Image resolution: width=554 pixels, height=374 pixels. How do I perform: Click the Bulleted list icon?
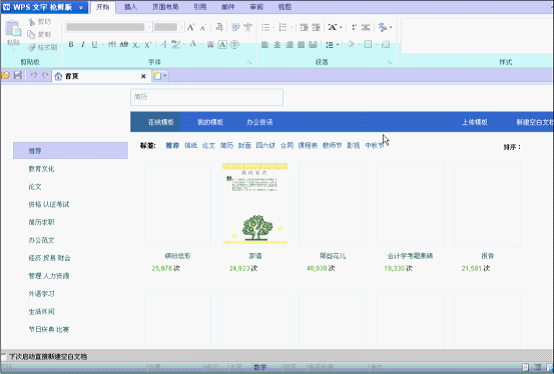point(265,27)
